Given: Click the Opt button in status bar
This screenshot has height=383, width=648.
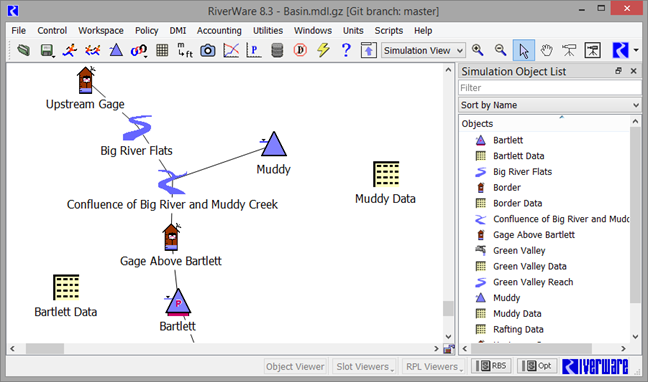Looking at the screenshot, I should 537,366.
